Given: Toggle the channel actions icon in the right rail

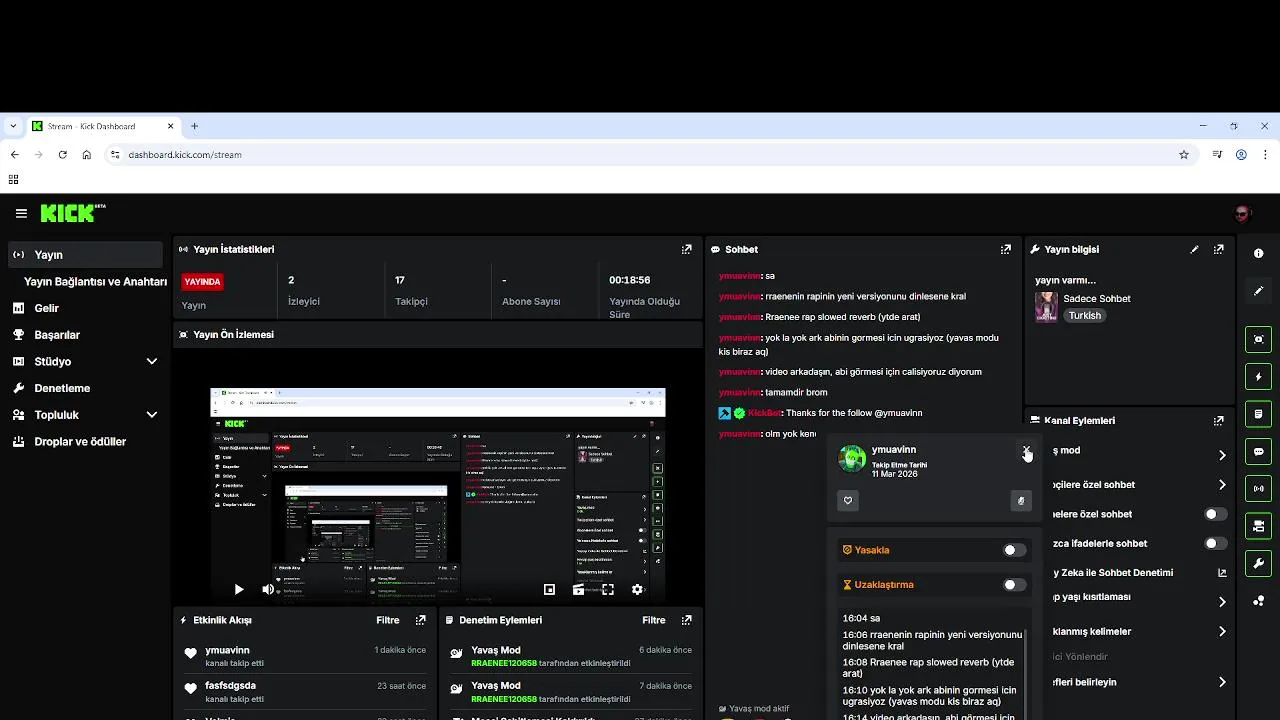Looking at the screenshot, I should [1259, 526].
